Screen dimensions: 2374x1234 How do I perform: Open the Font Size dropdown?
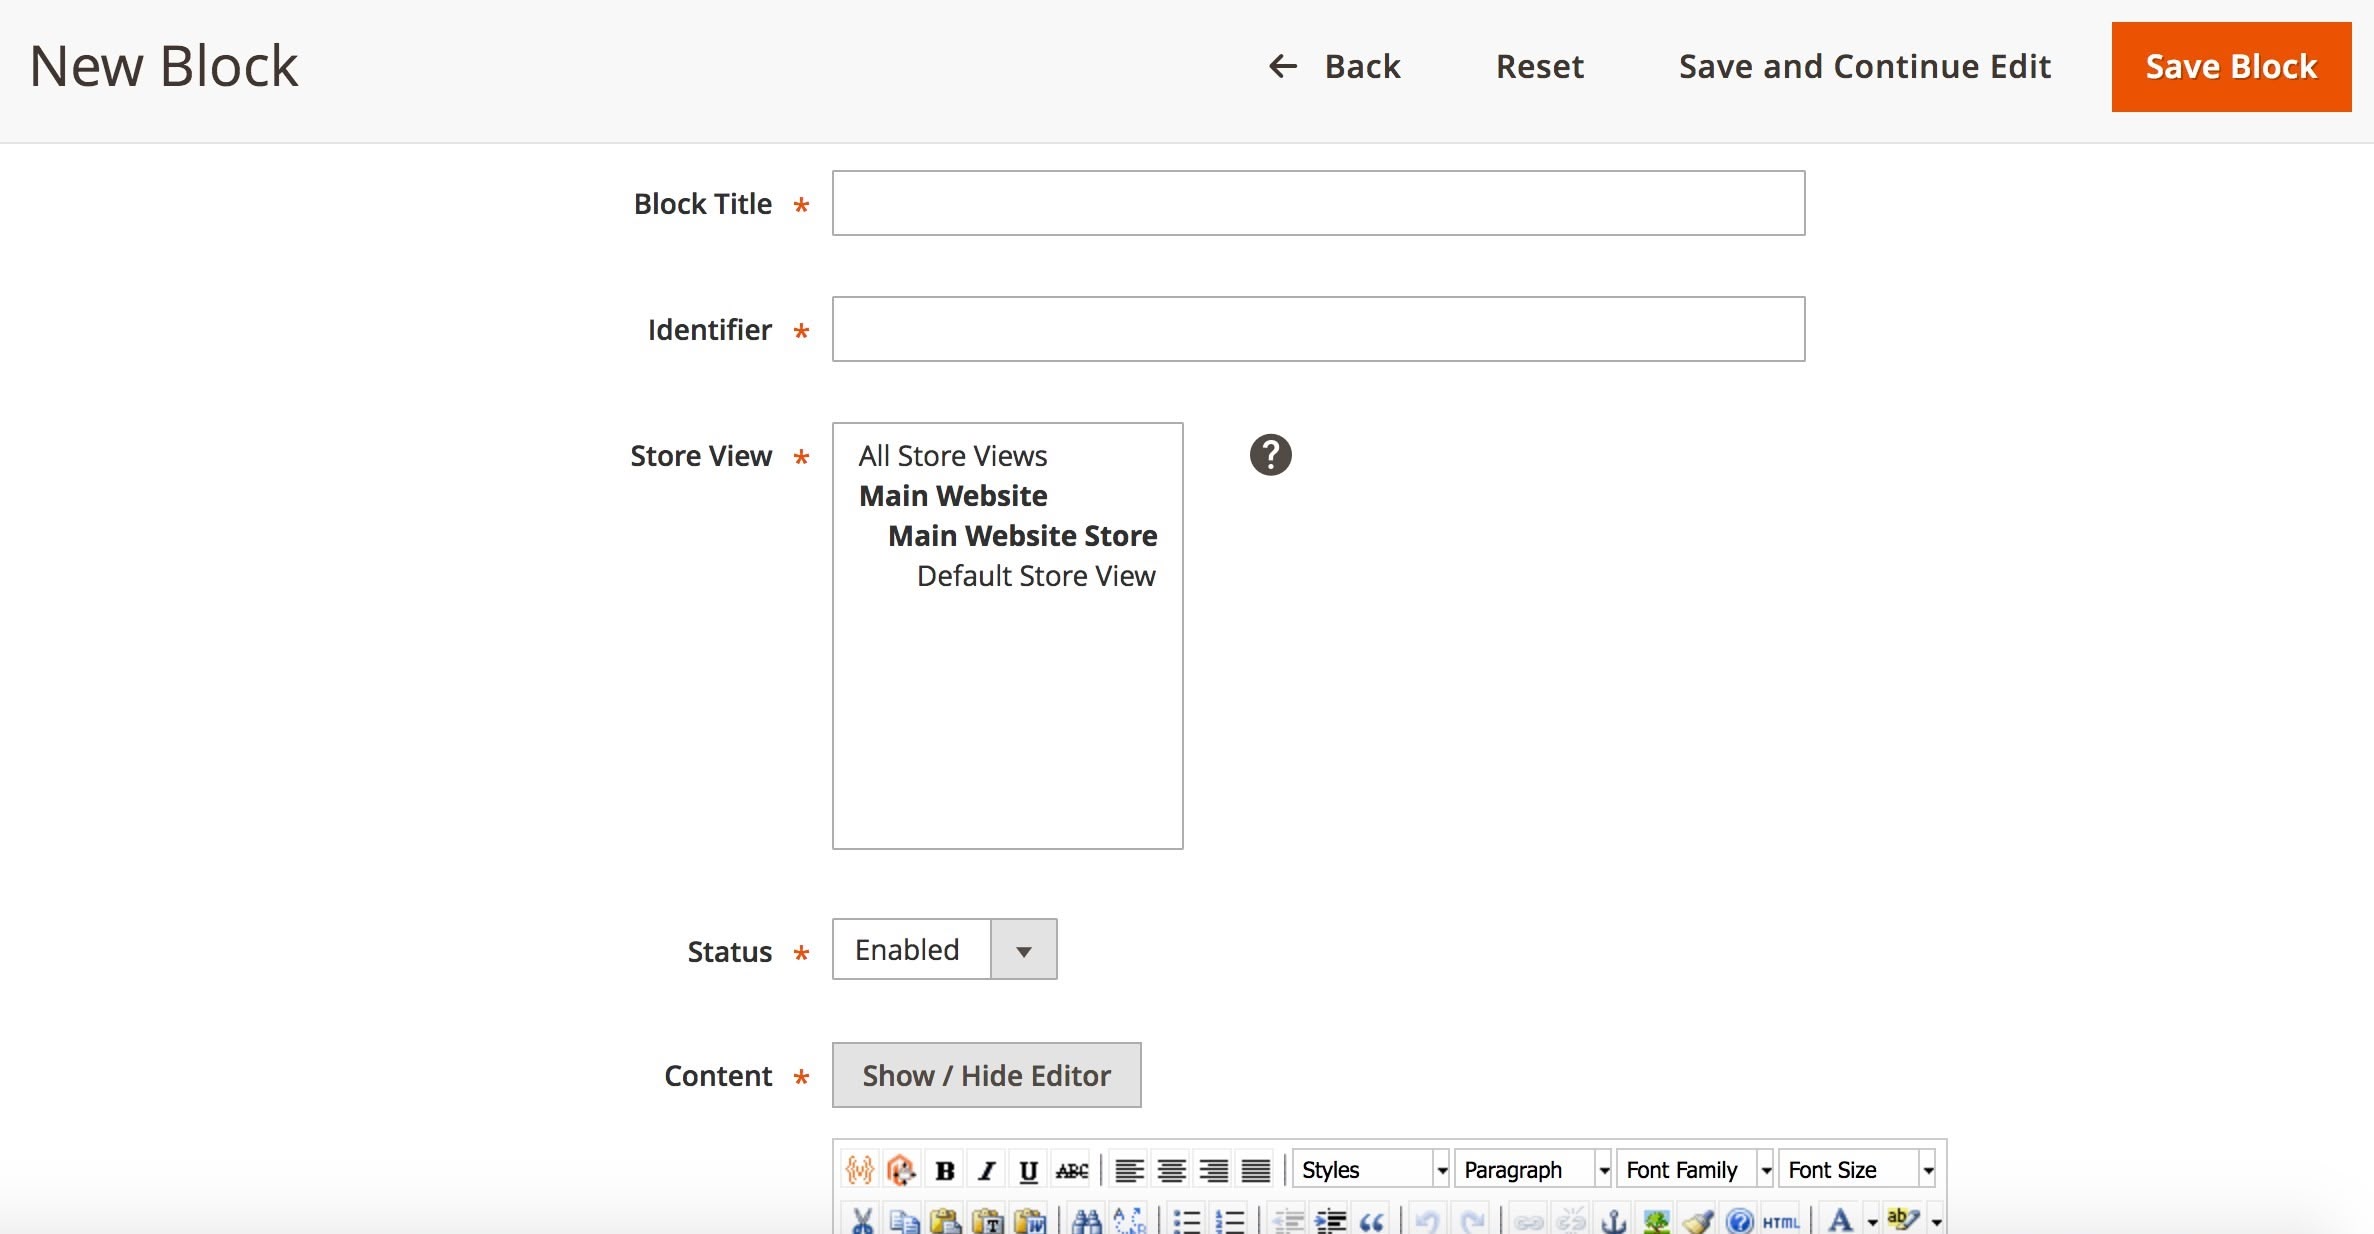pos(1857,1169)
